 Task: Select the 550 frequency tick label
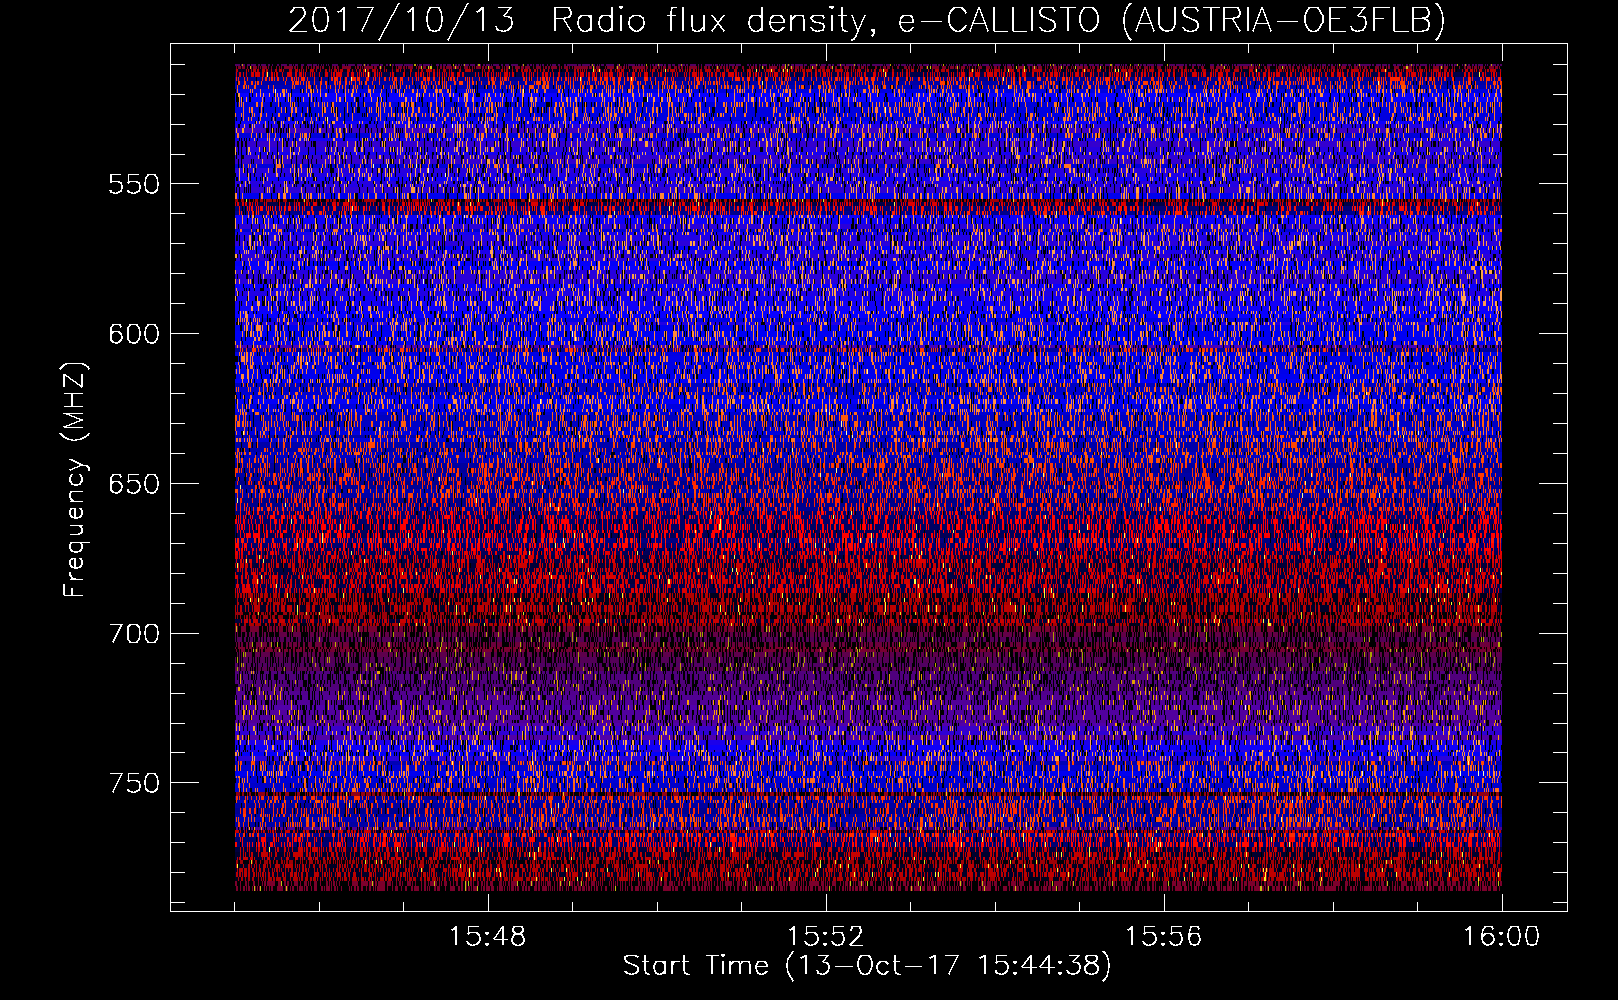[134, 184]
